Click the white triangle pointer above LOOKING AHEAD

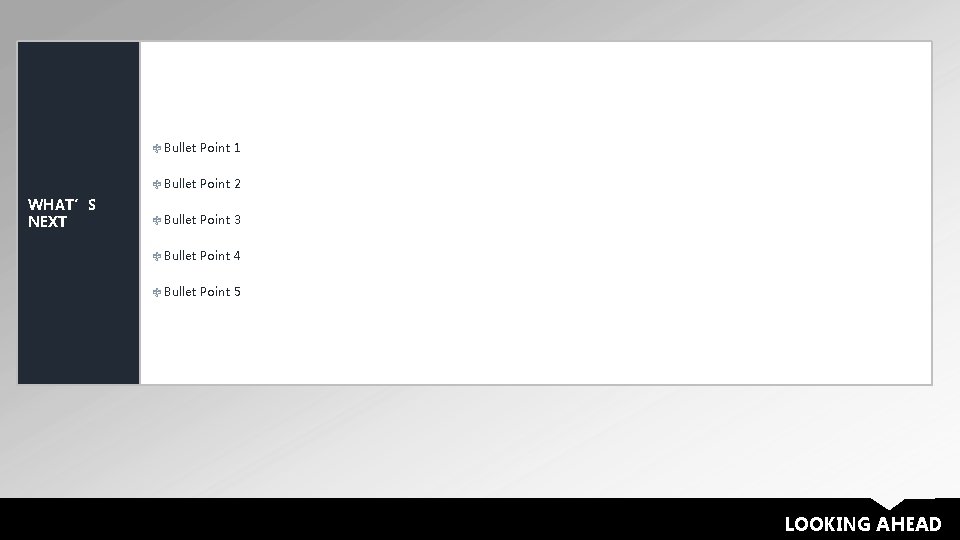pyautogui.click(x=888, y=503)
